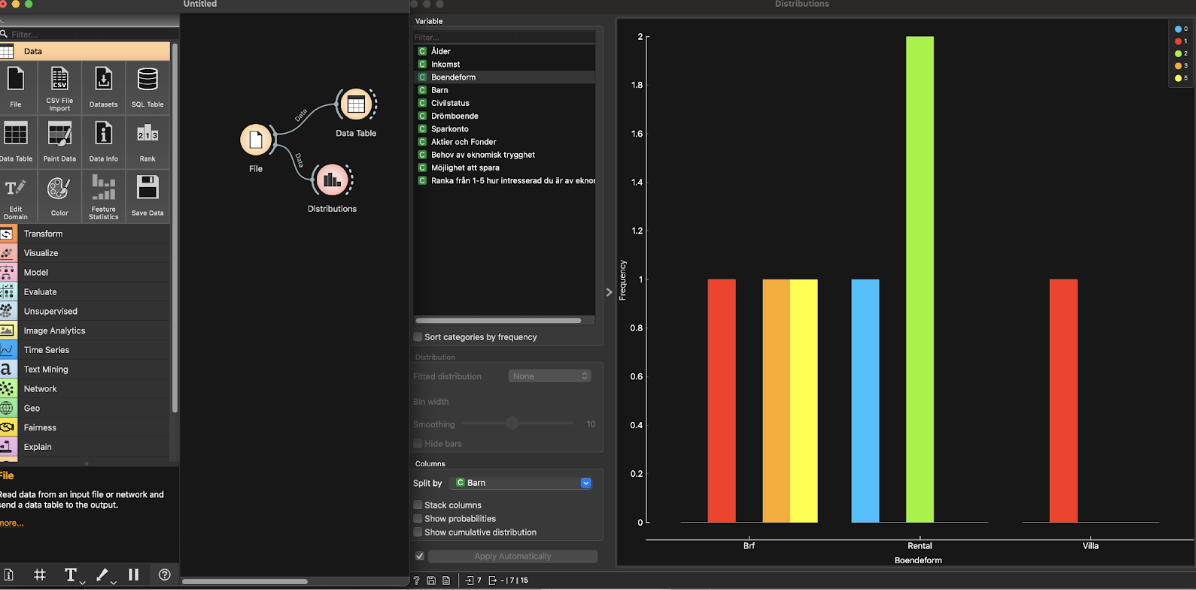Move the Smoothing slider handle
1196x590 pixels.
pyautogui.click(x=512, y=423)
